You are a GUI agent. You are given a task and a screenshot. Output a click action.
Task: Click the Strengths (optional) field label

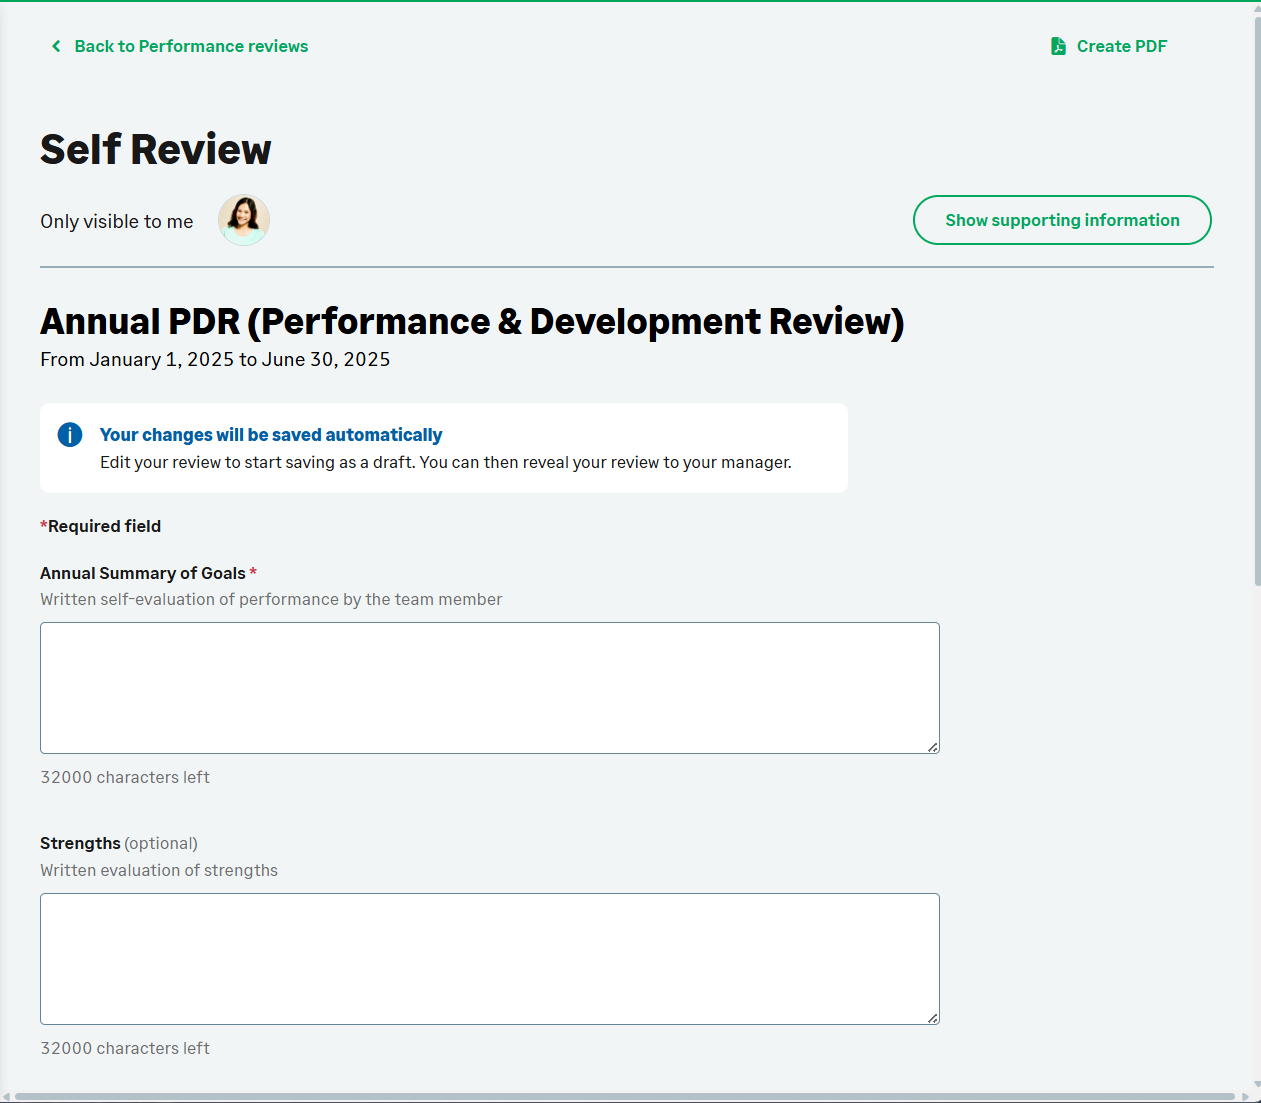point(118,843)
